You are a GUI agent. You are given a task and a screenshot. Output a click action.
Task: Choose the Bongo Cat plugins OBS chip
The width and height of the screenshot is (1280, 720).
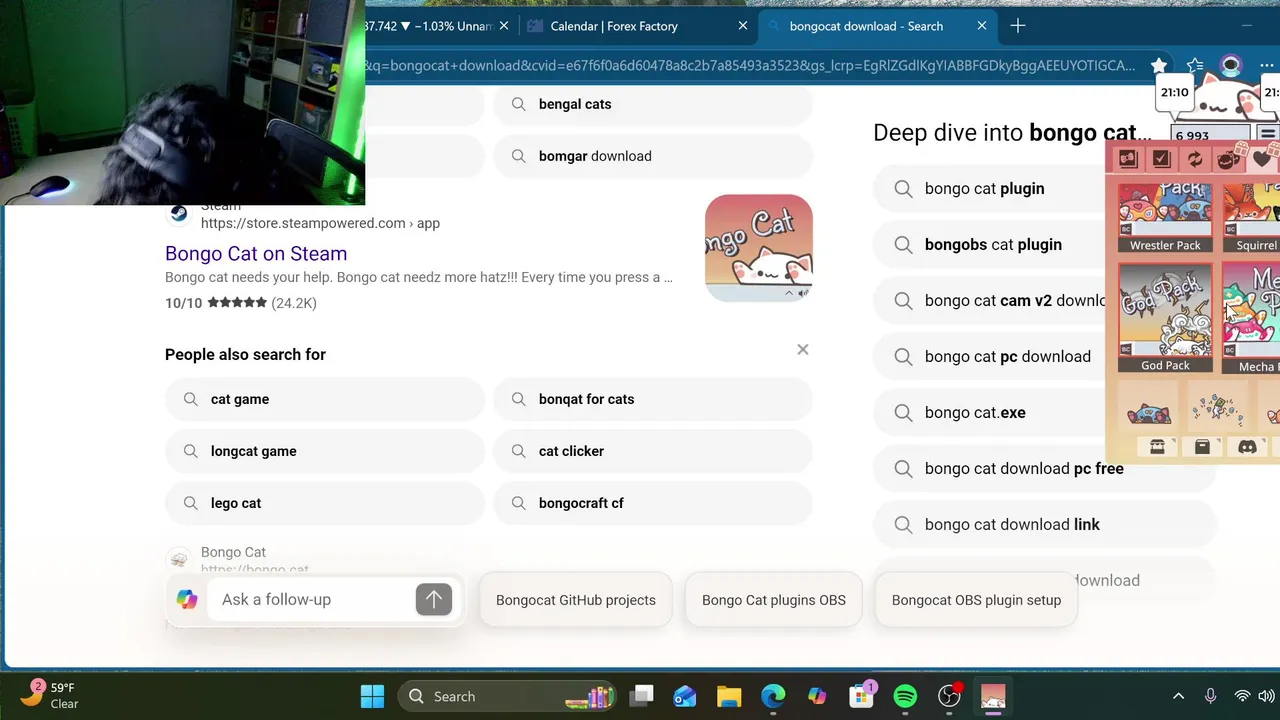coord(774,600)
